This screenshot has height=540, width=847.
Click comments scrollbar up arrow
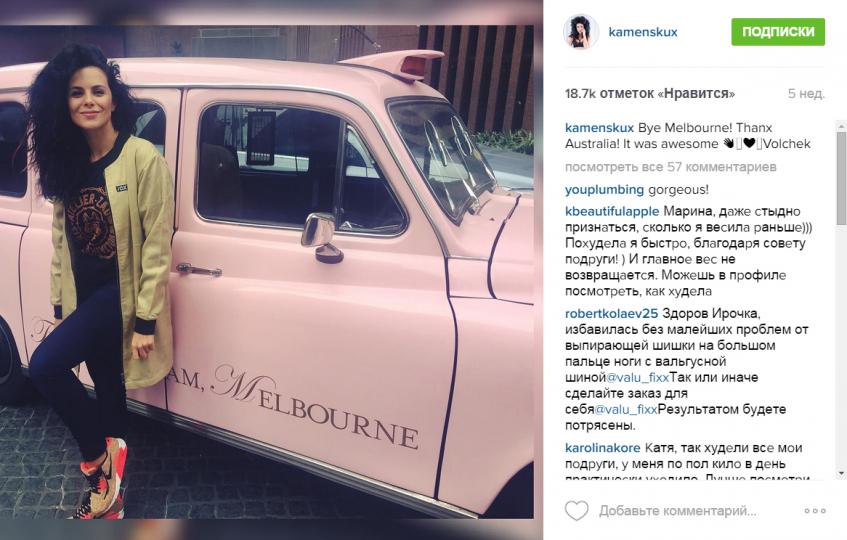click(x=841, y=126)
